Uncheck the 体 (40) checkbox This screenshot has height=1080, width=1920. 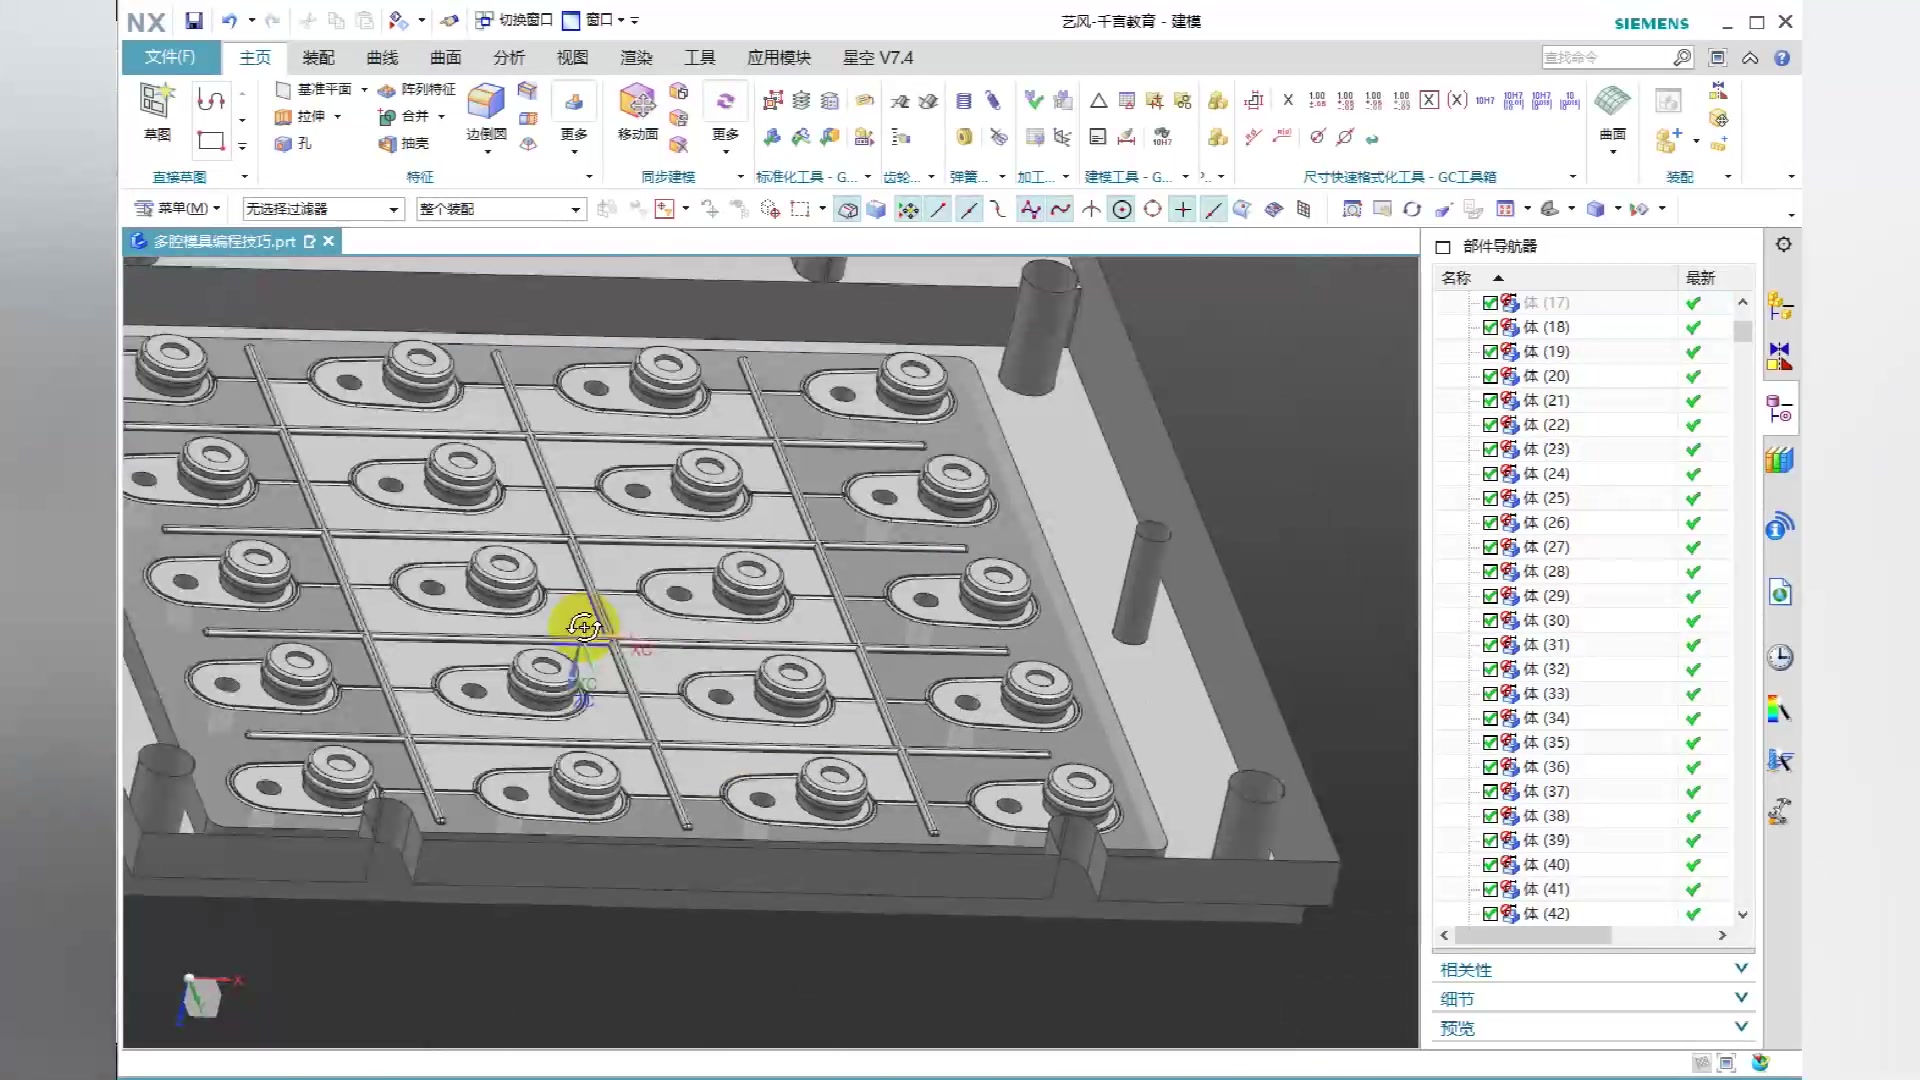click(1490, 865)
